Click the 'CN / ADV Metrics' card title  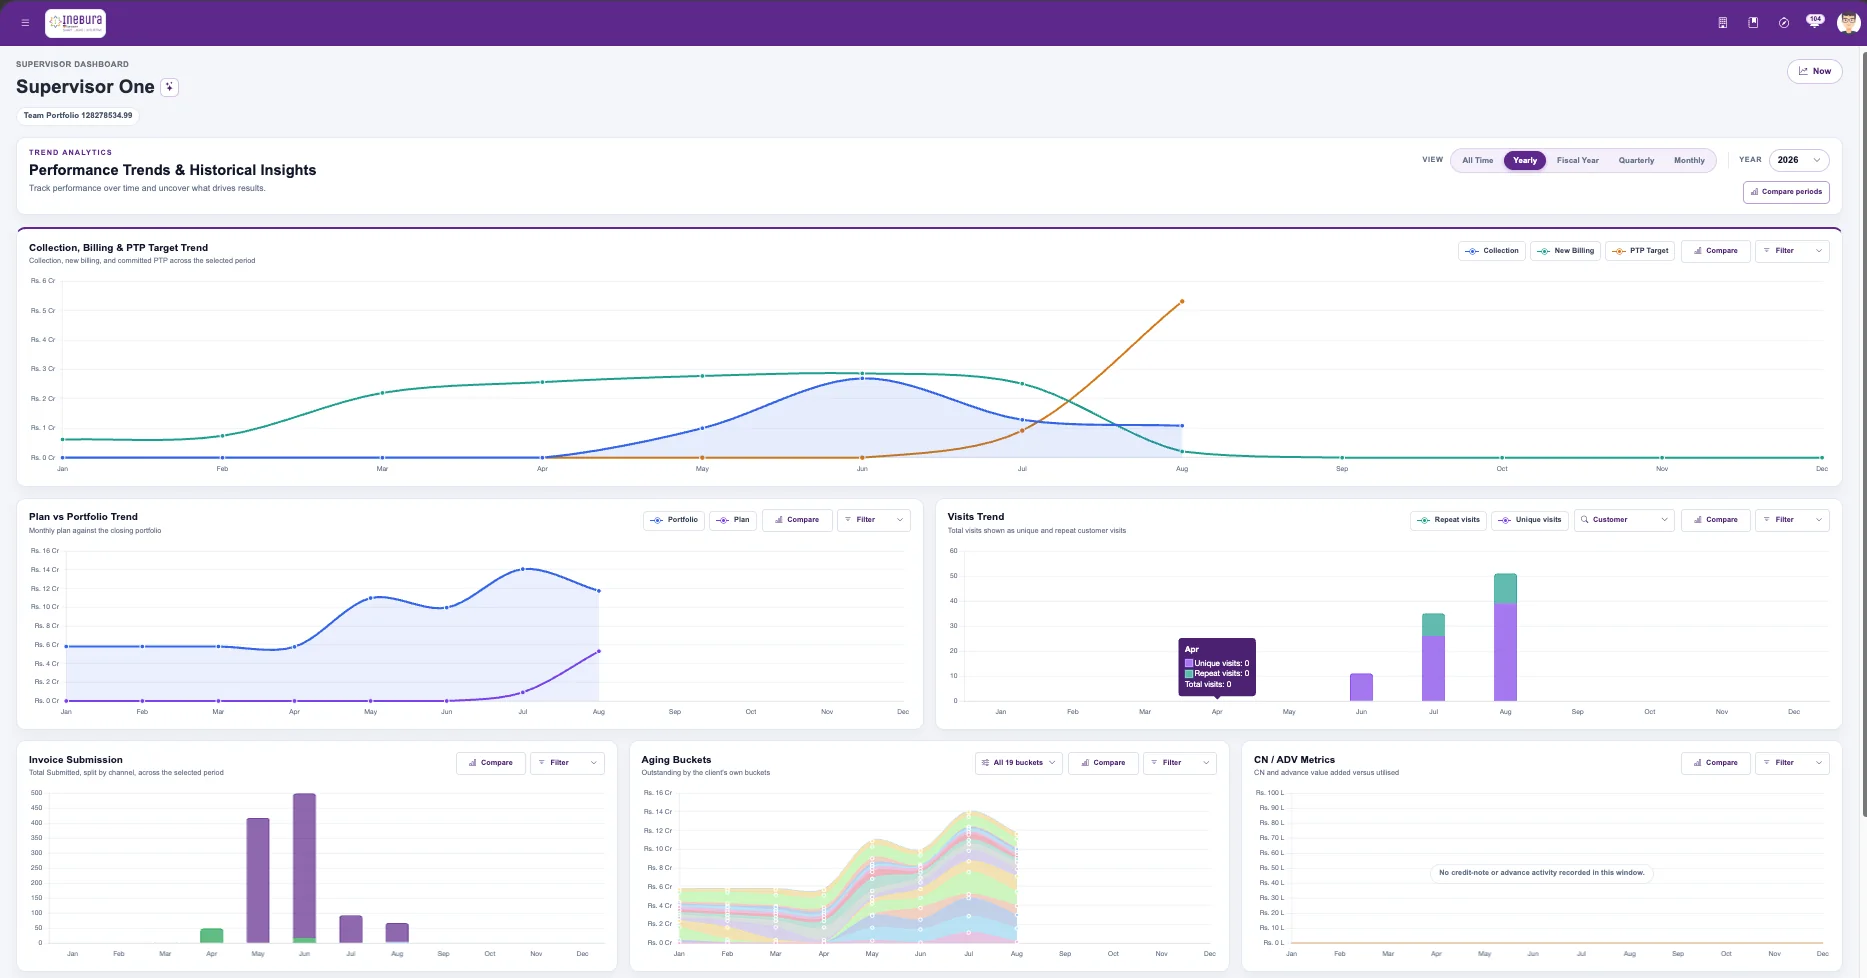tap(1294, 760)
